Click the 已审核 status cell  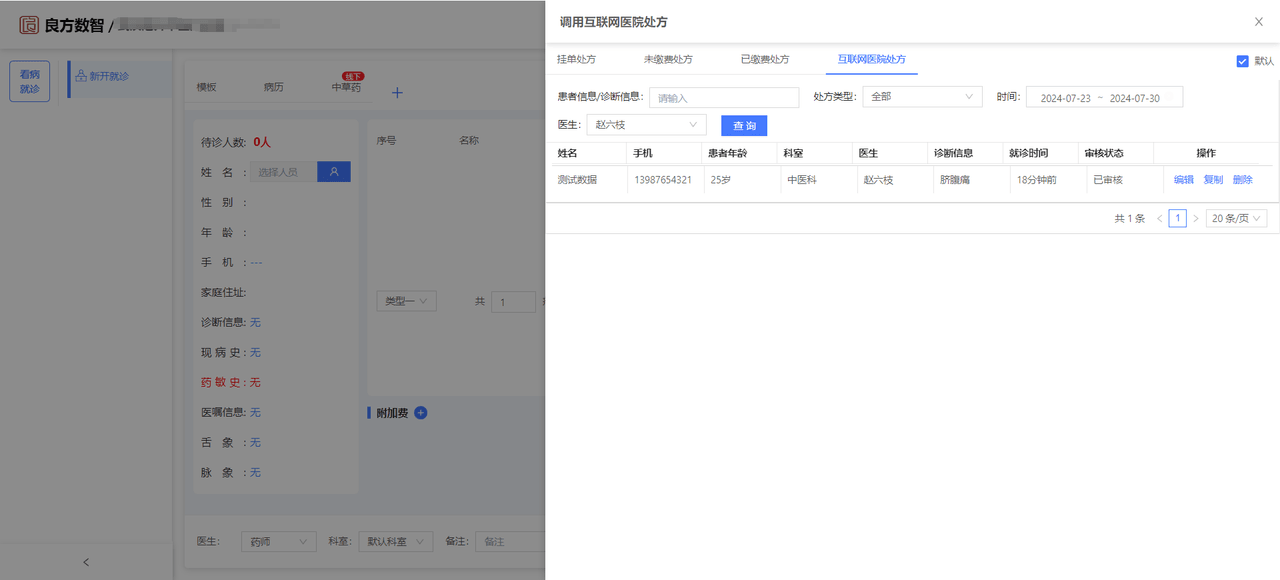1109,180
